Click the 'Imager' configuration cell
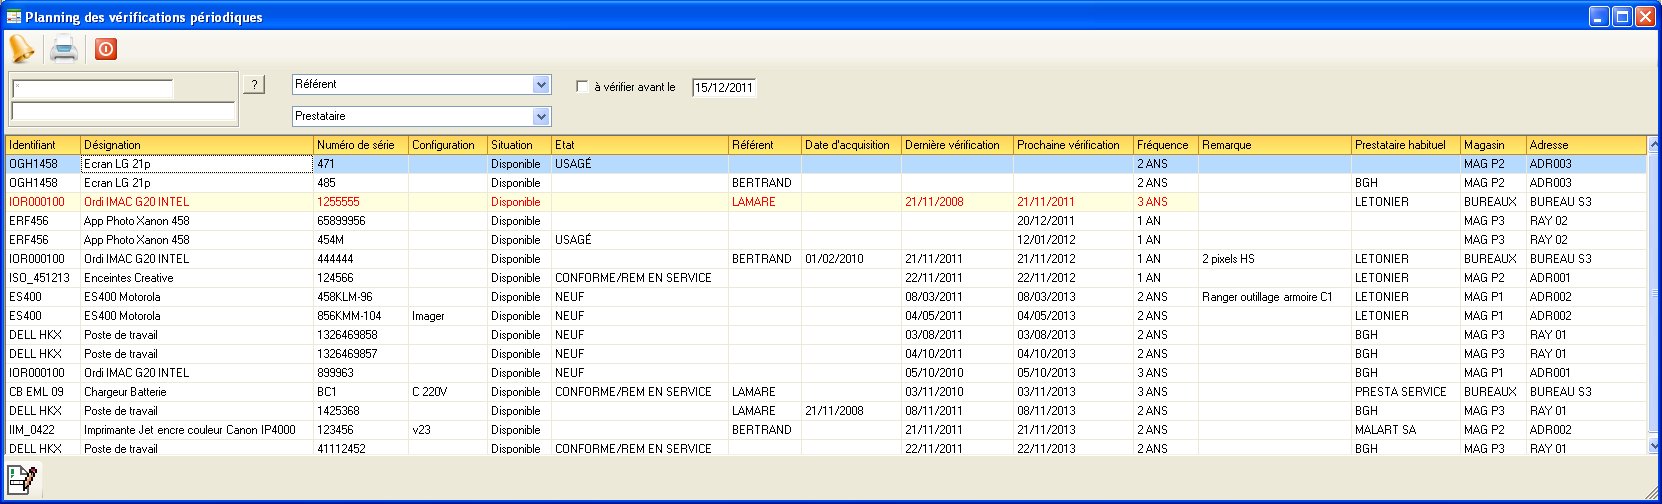Image resolution: width=1662 pixels, height=504 pixels. (448, 316)
